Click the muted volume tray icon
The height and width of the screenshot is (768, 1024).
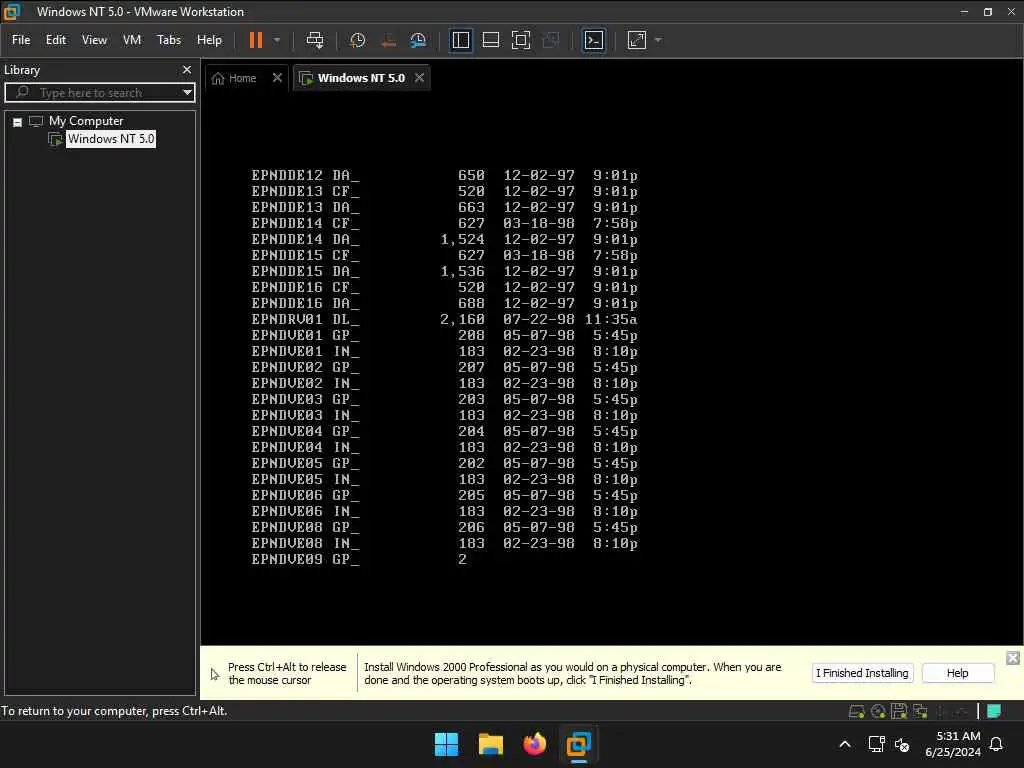902,744
